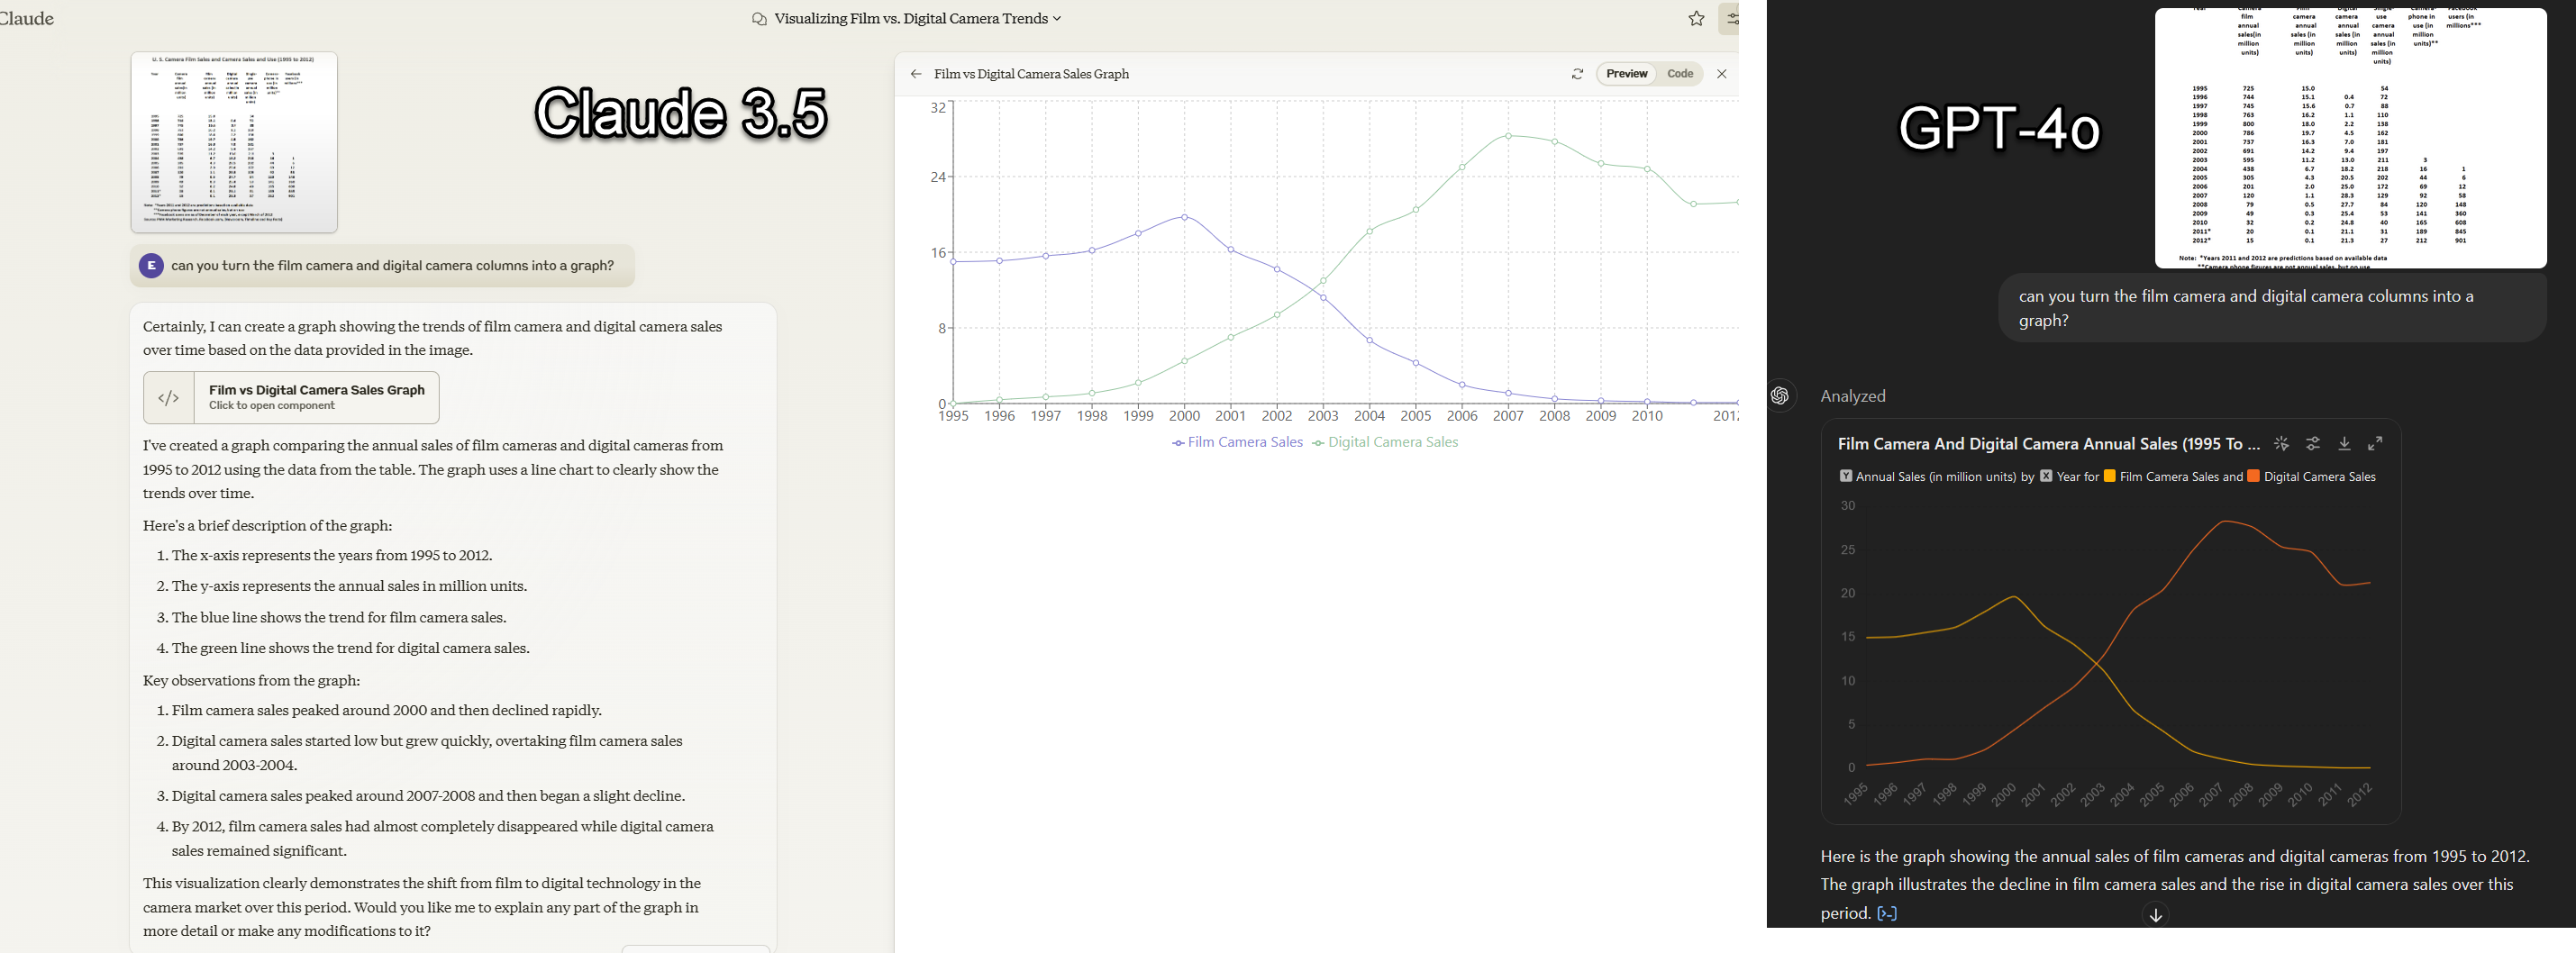Image resolution: width=2576 pixels, height=953 pixels.
Task: Switch artifact panel to Code view
Action: tap(1680, 74)
